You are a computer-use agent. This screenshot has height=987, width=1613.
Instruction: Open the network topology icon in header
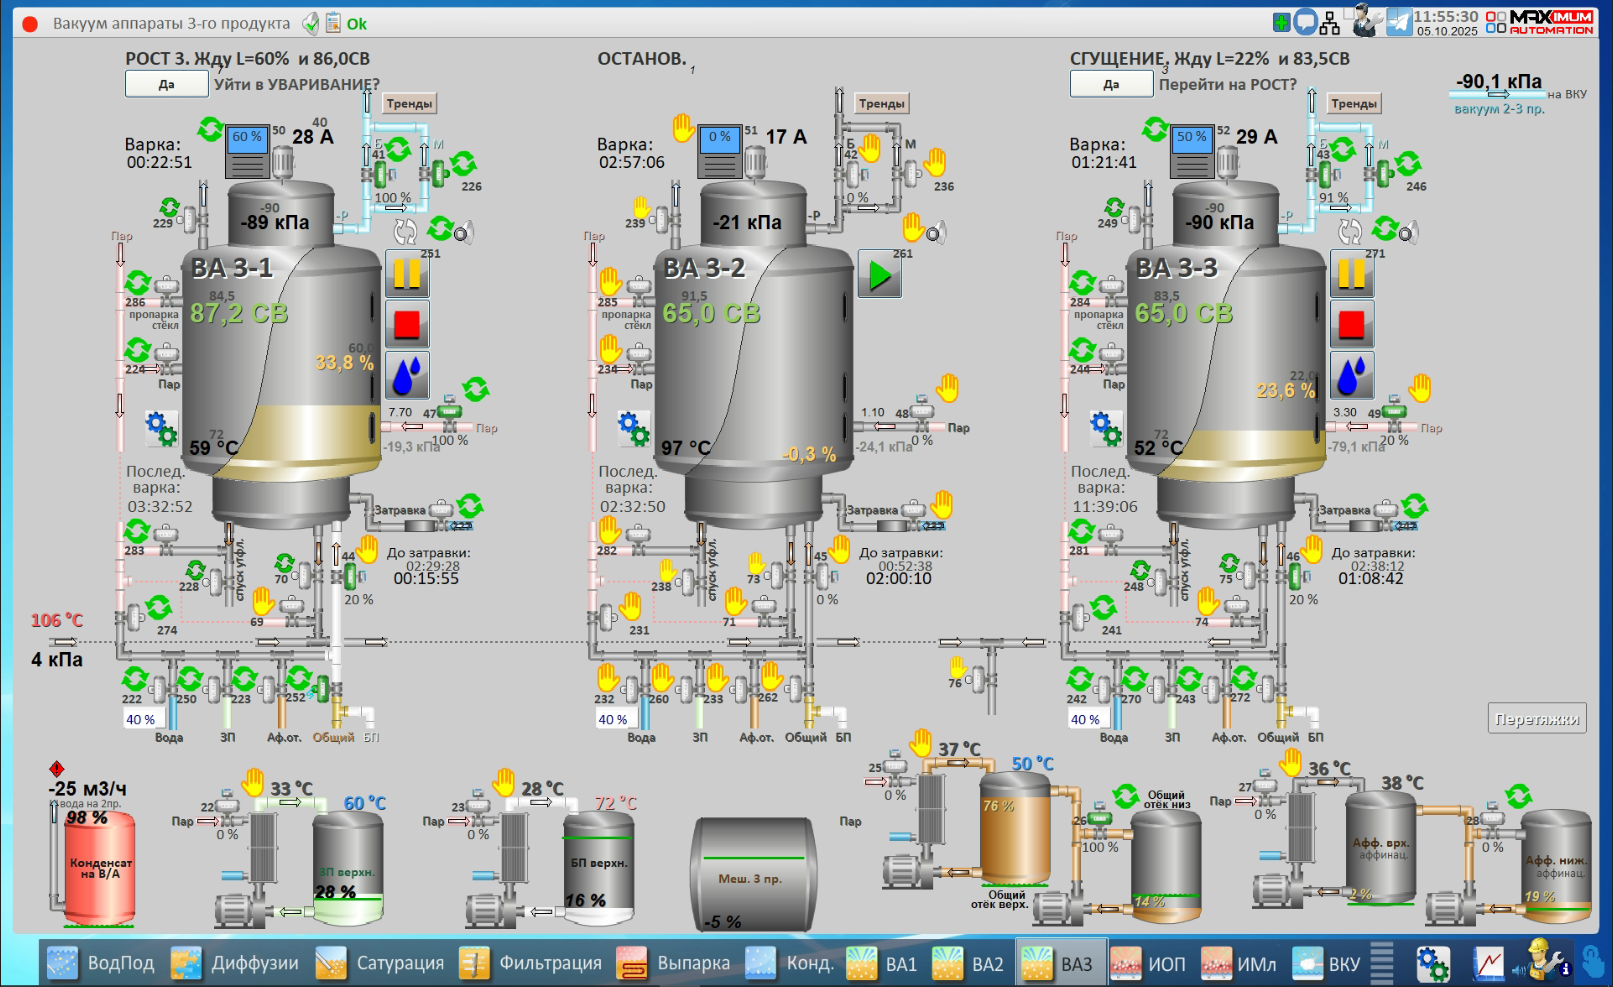click(x=1330, y=22)
